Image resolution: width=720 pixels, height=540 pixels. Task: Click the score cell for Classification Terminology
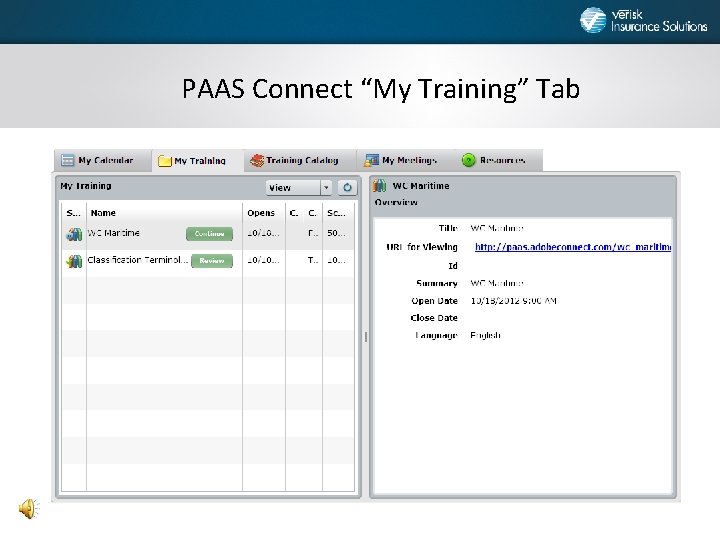click(x=336, y=260)
